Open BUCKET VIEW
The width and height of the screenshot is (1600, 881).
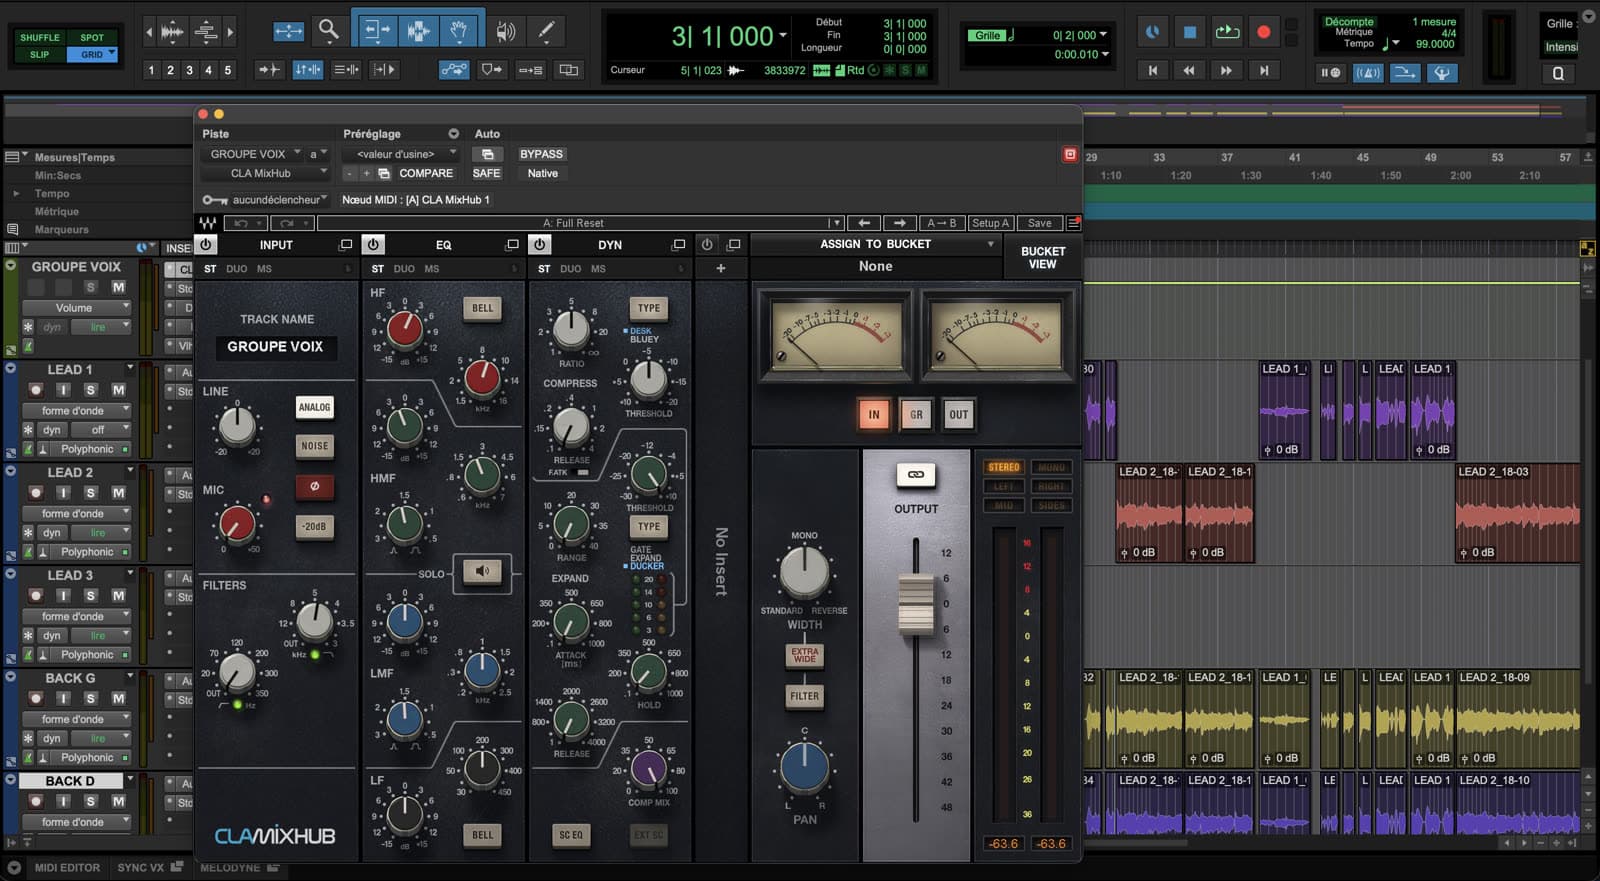point(1042,258)
